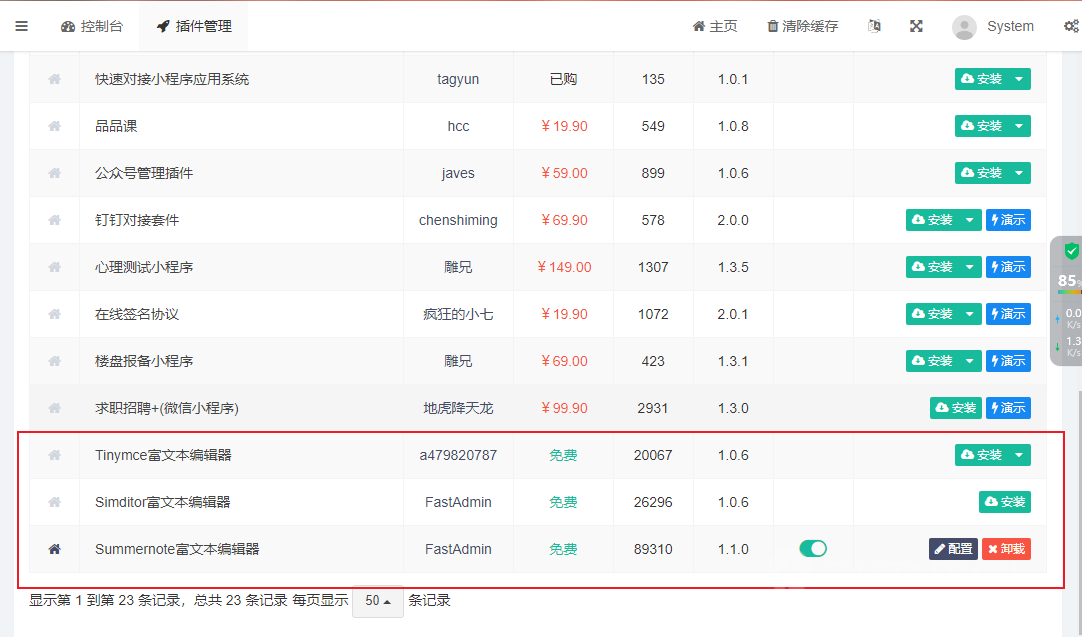
Task: Select the 插件管理 tab
Action: point(194,26)
